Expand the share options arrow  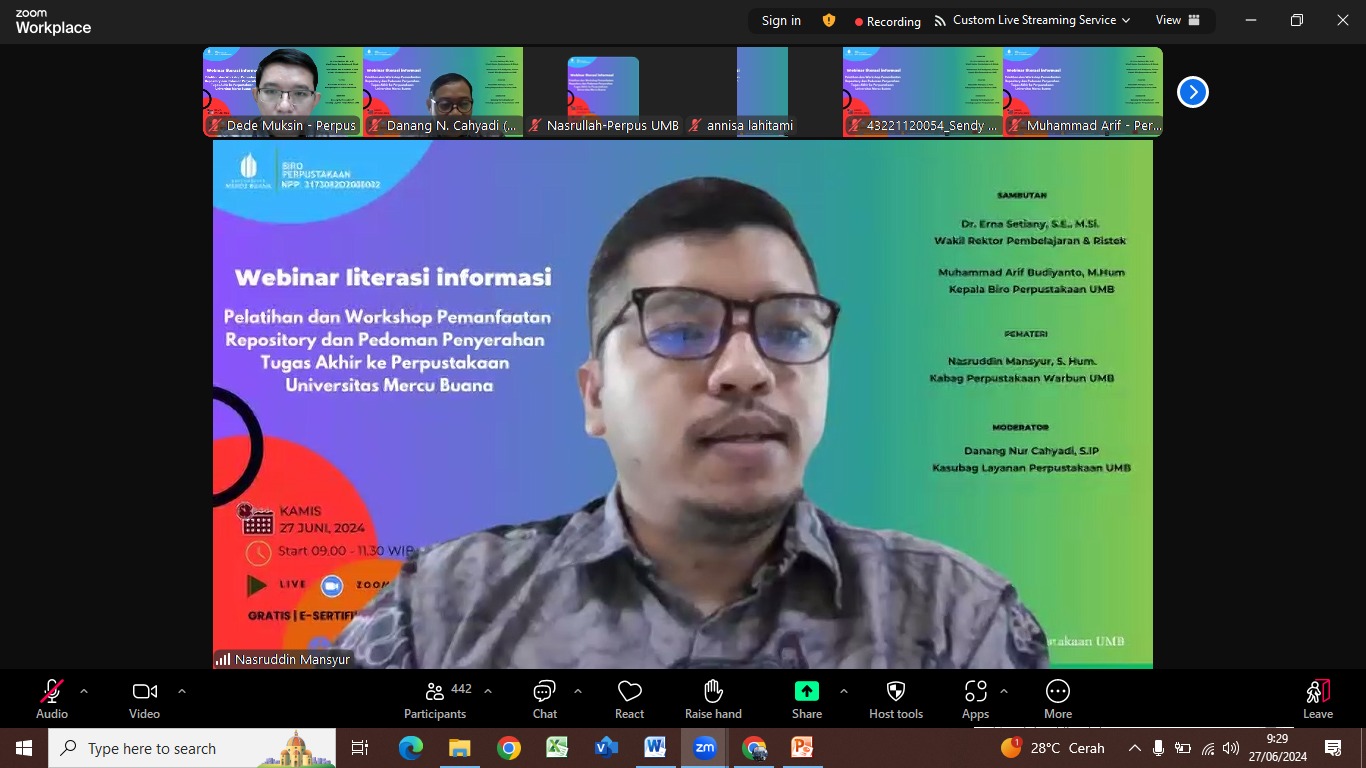tap(843, 691)
